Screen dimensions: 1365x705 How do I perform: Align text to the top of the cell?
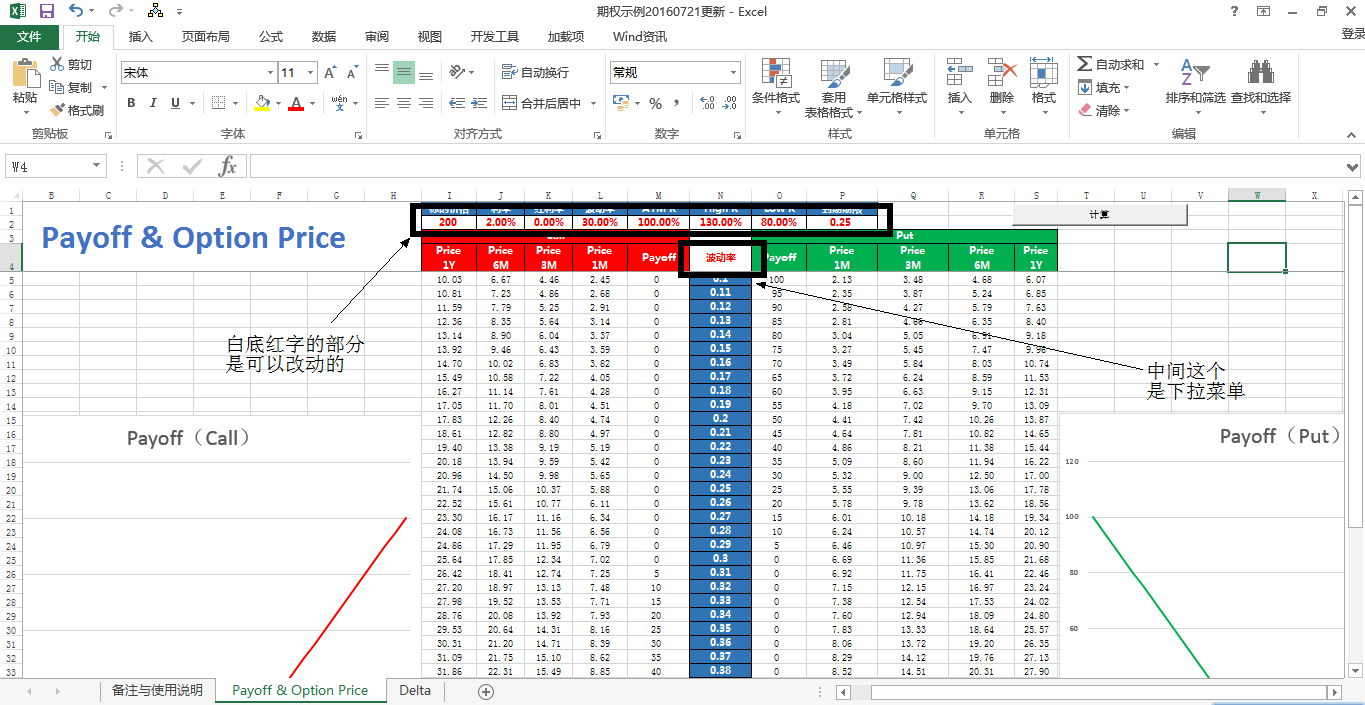[x=381, y=72]
